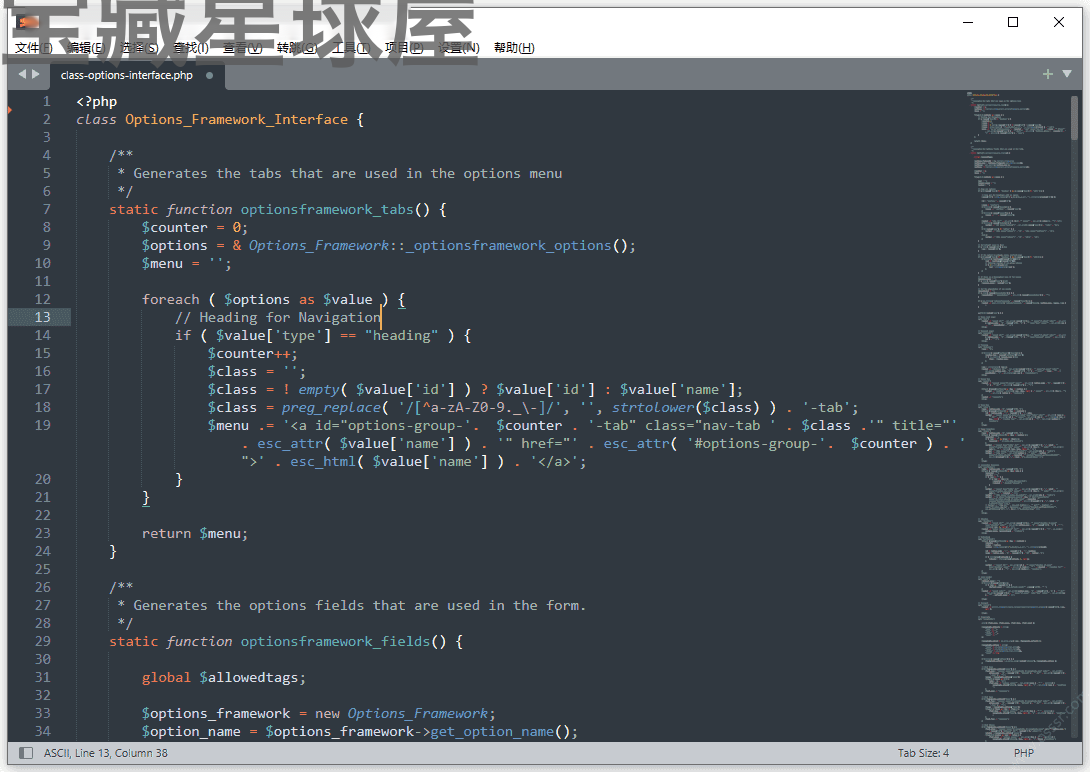Click function name 'optionsframework_tabs'
The width and height of the screenshot is (1090, 772).
pyautogui.click(x=327, y=209)
